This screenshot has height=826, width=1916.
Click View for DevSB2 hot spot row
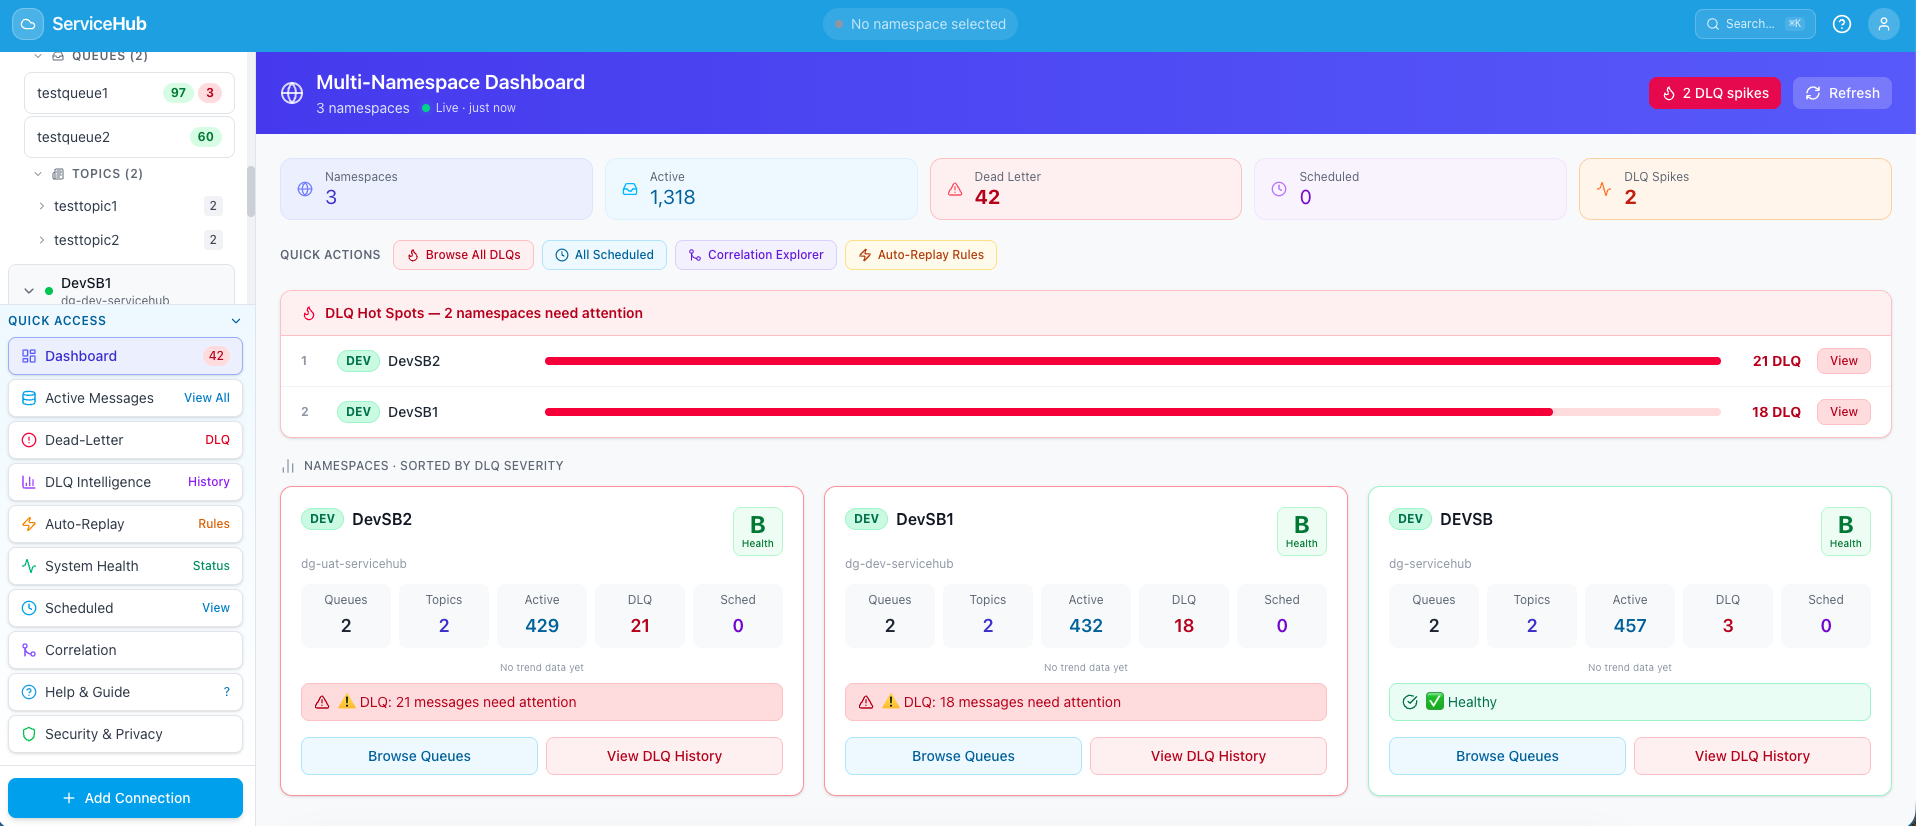coord(1844,361)
